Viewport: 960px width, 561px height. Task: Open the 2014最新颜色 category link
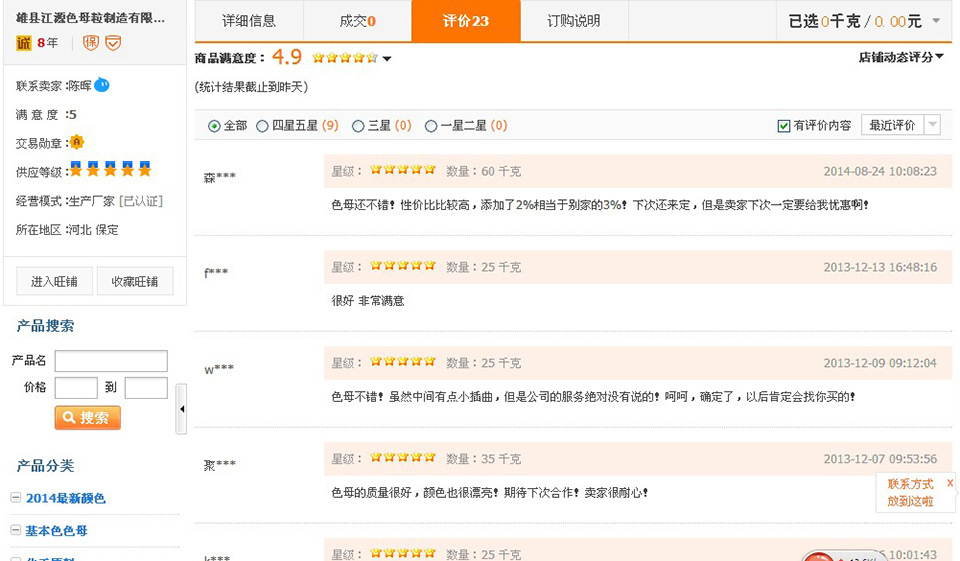click(x=66, y=498)
